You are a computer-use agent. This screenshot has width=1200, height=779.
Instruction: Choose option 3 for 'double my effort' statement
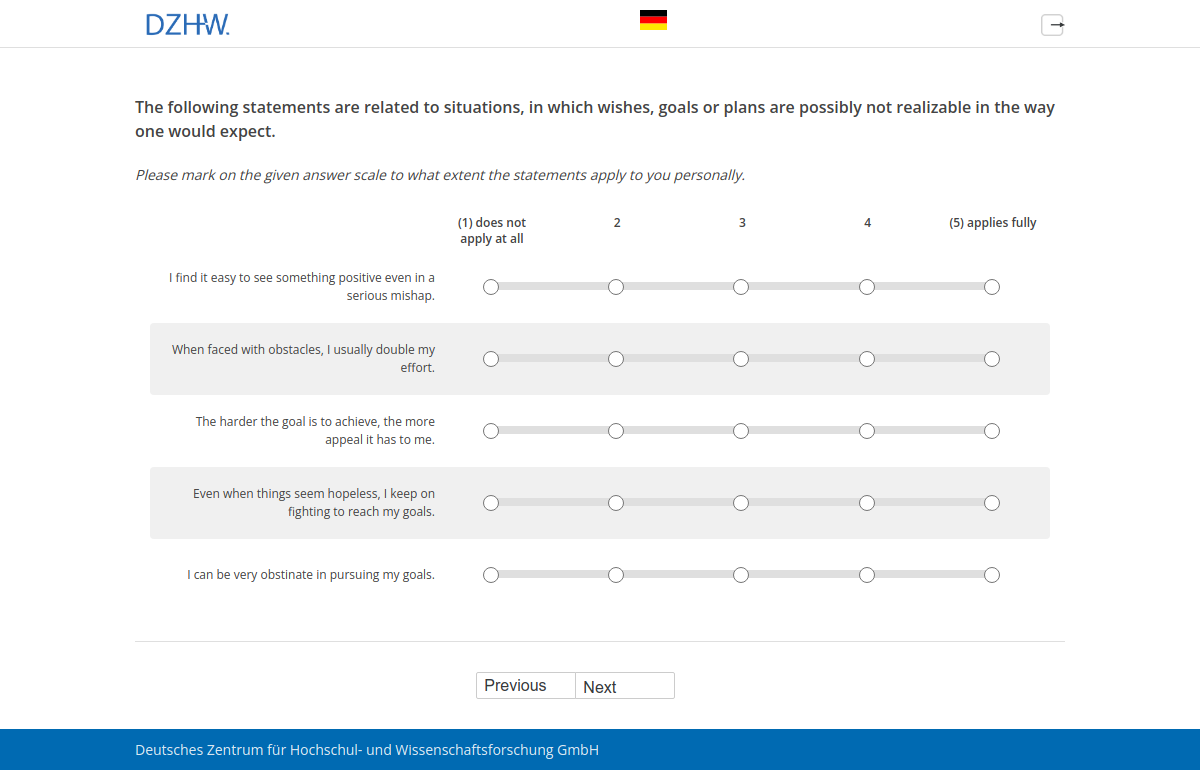click(x=741, y=359)
